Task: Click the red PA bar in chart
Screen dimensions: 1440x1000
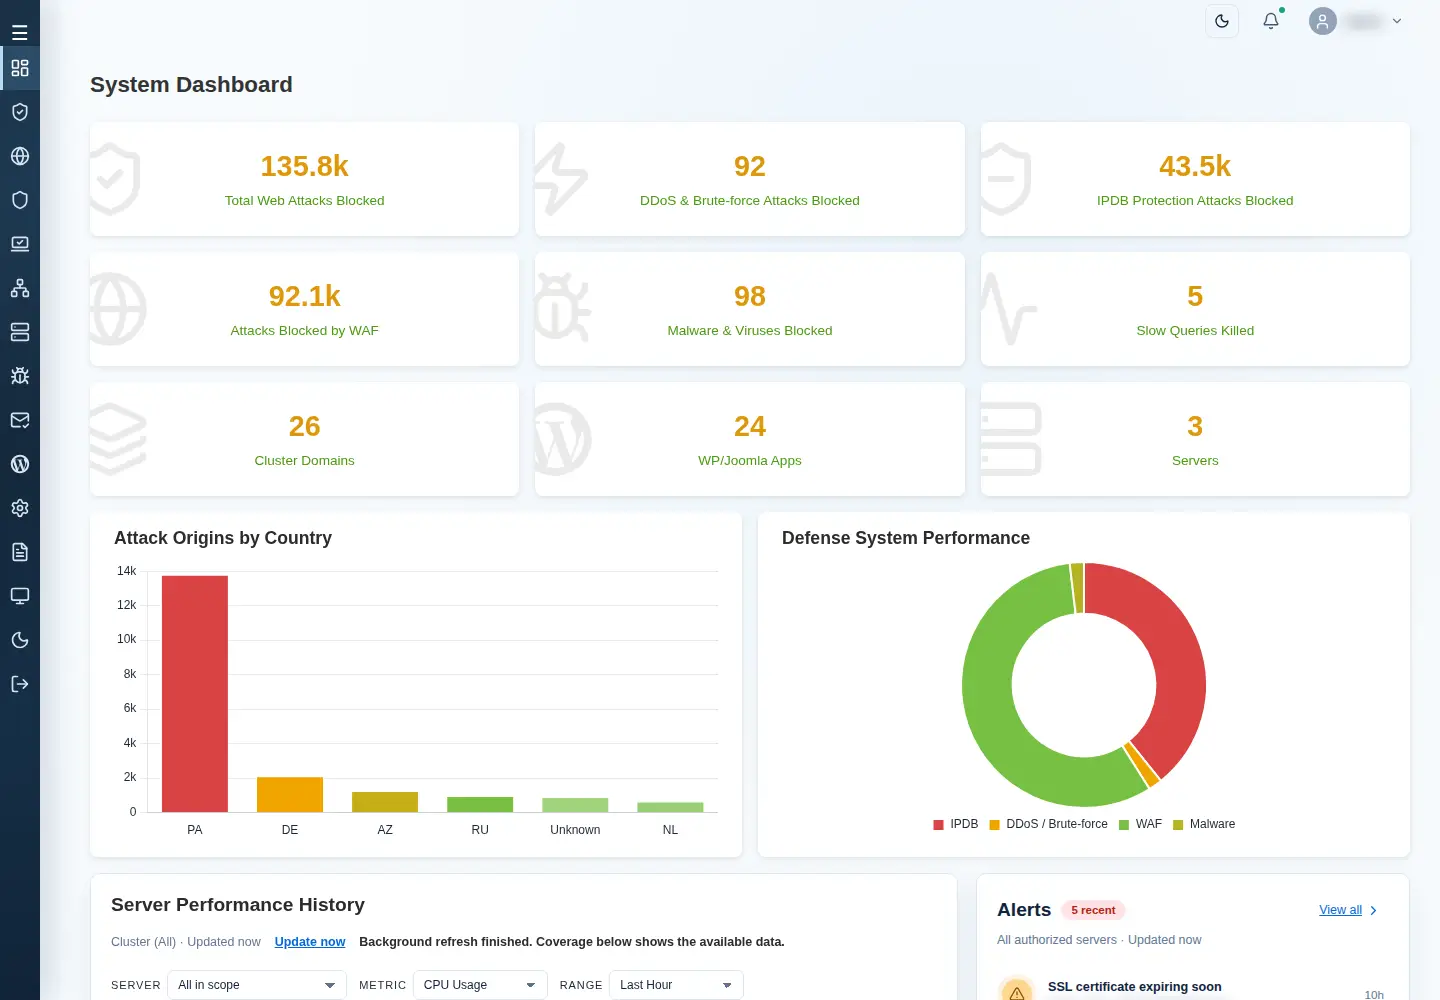Action: [x=195, y=694]
